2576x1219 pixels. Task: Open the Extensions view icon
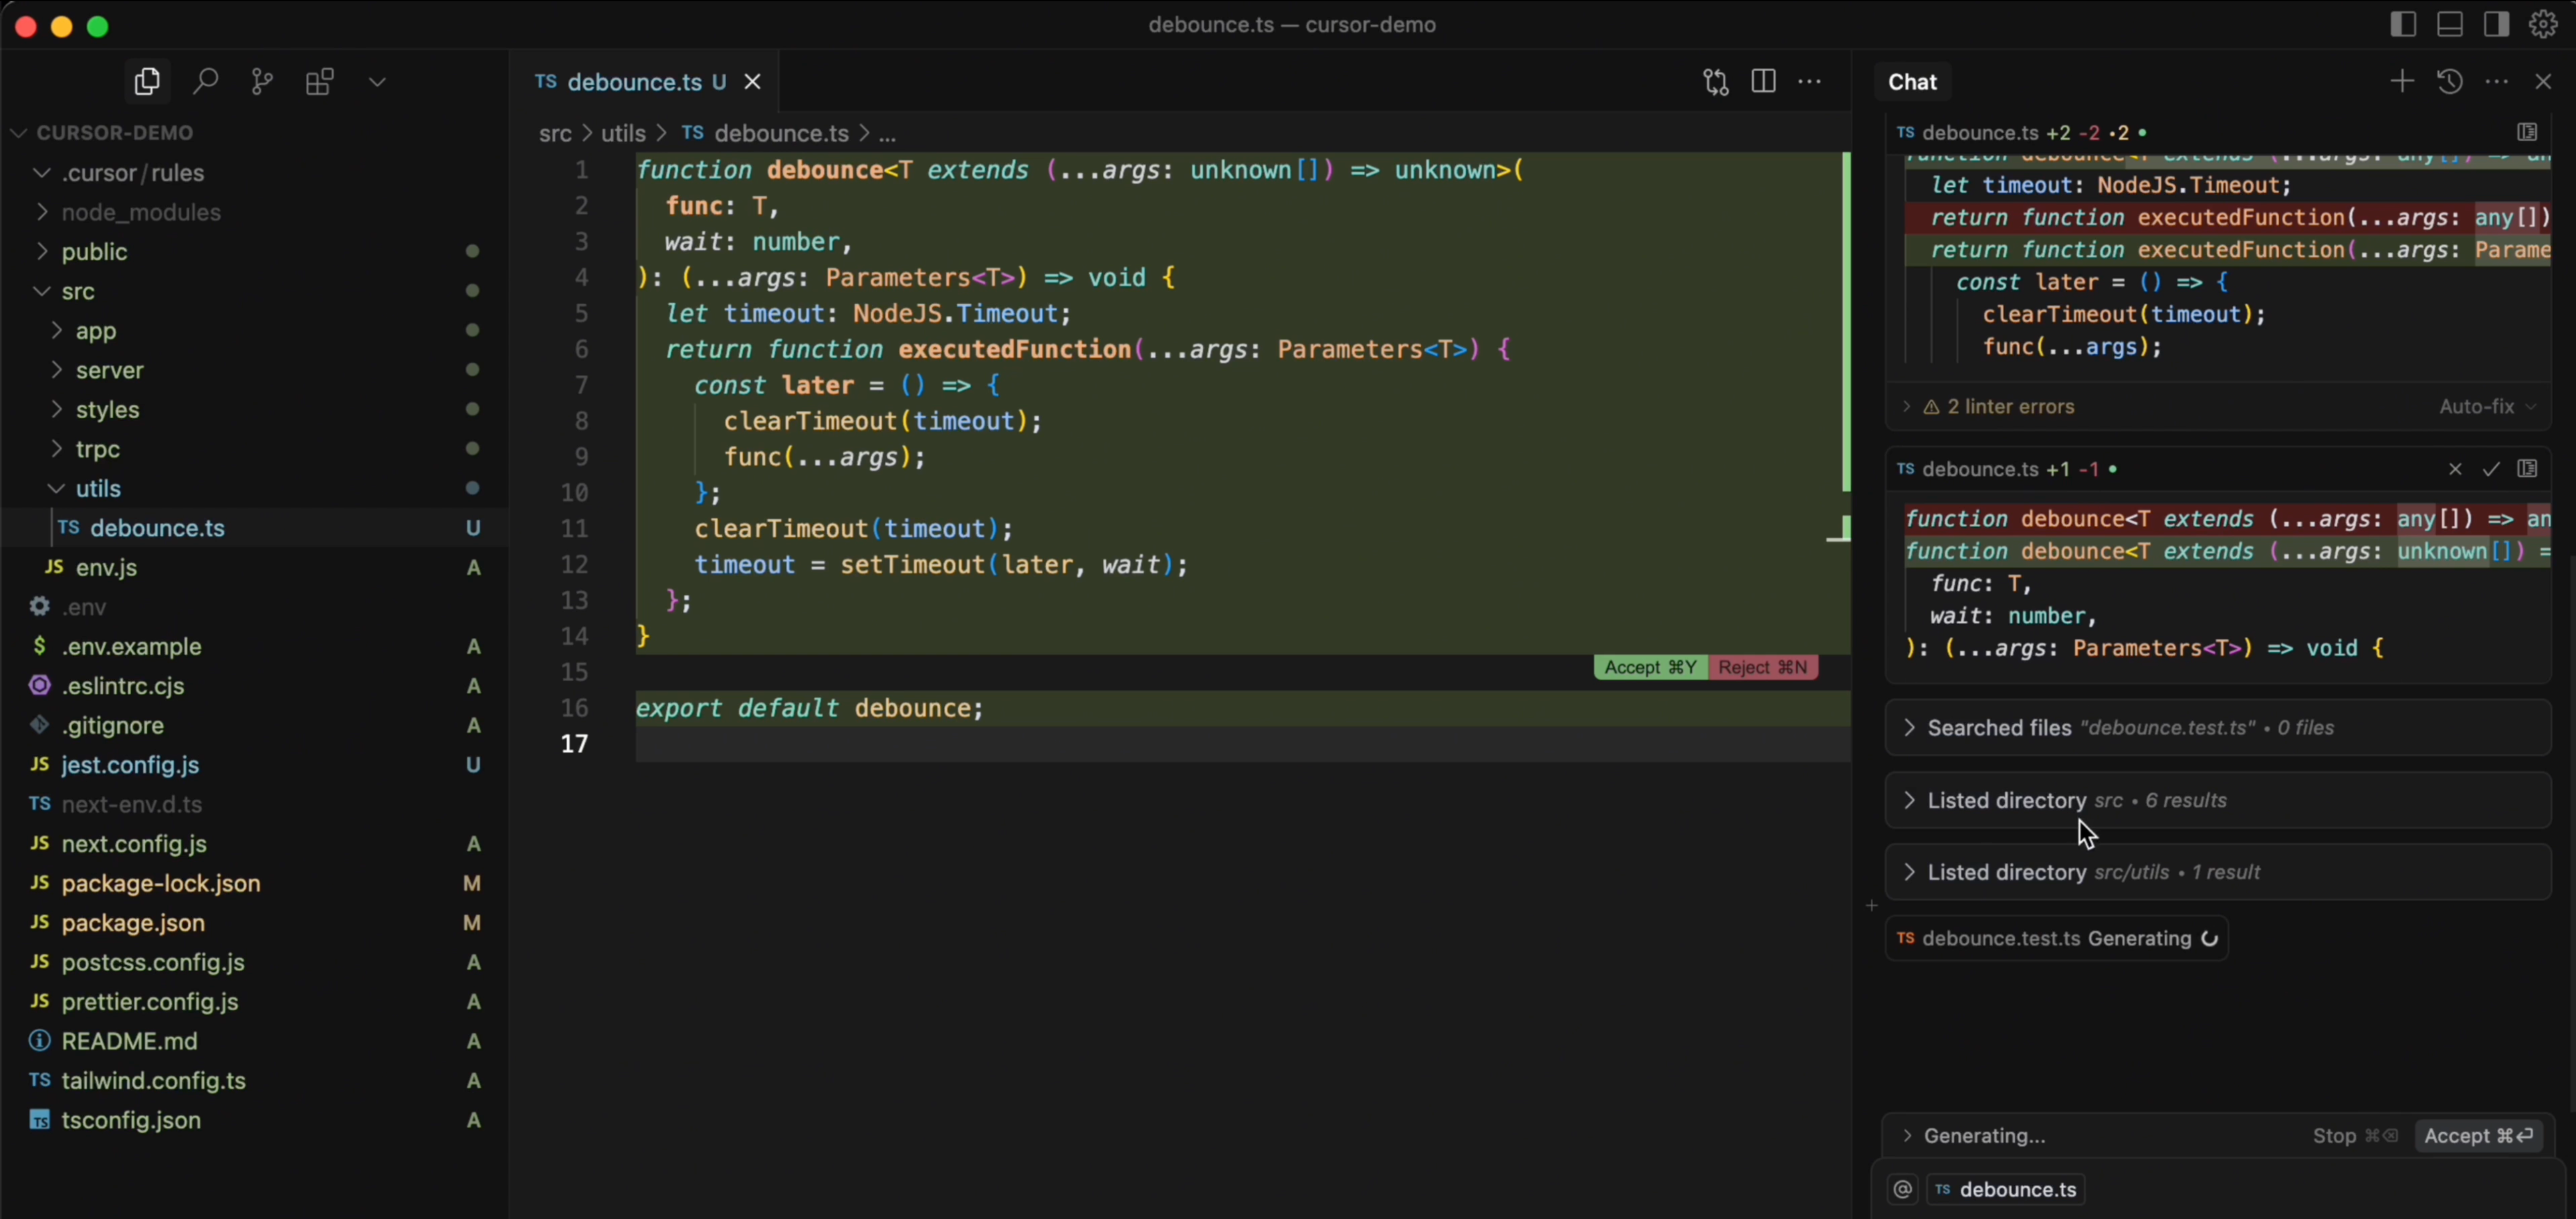point(320,81)
